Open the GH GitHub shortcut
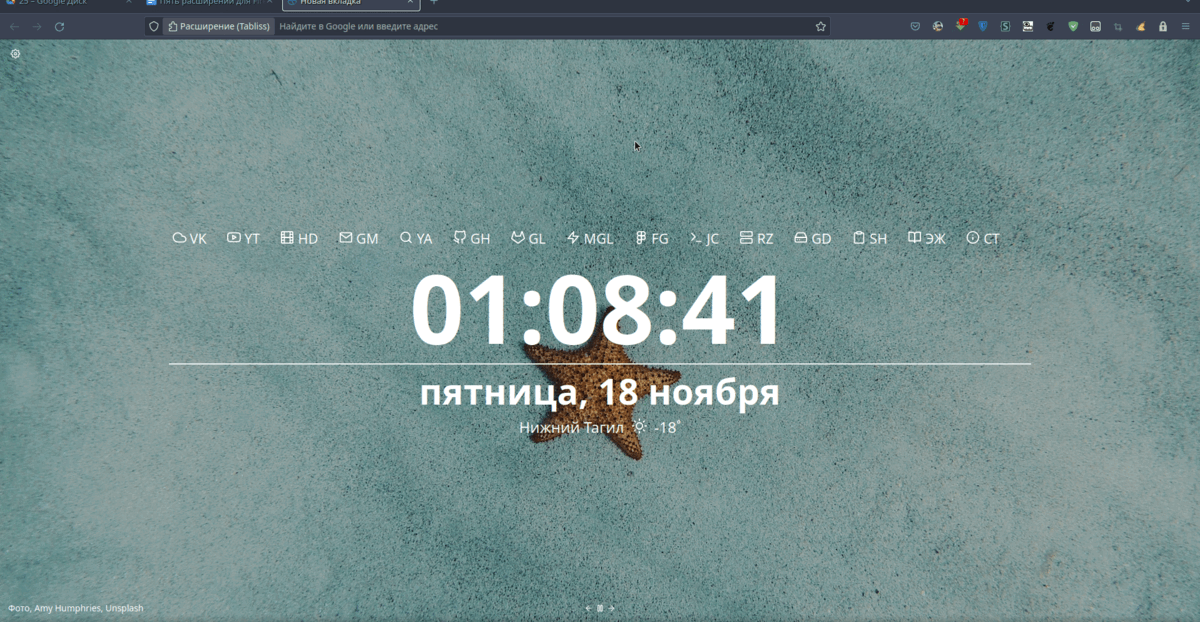Image resolution: width=1200 pixels, height=622 pixels. 471,238
